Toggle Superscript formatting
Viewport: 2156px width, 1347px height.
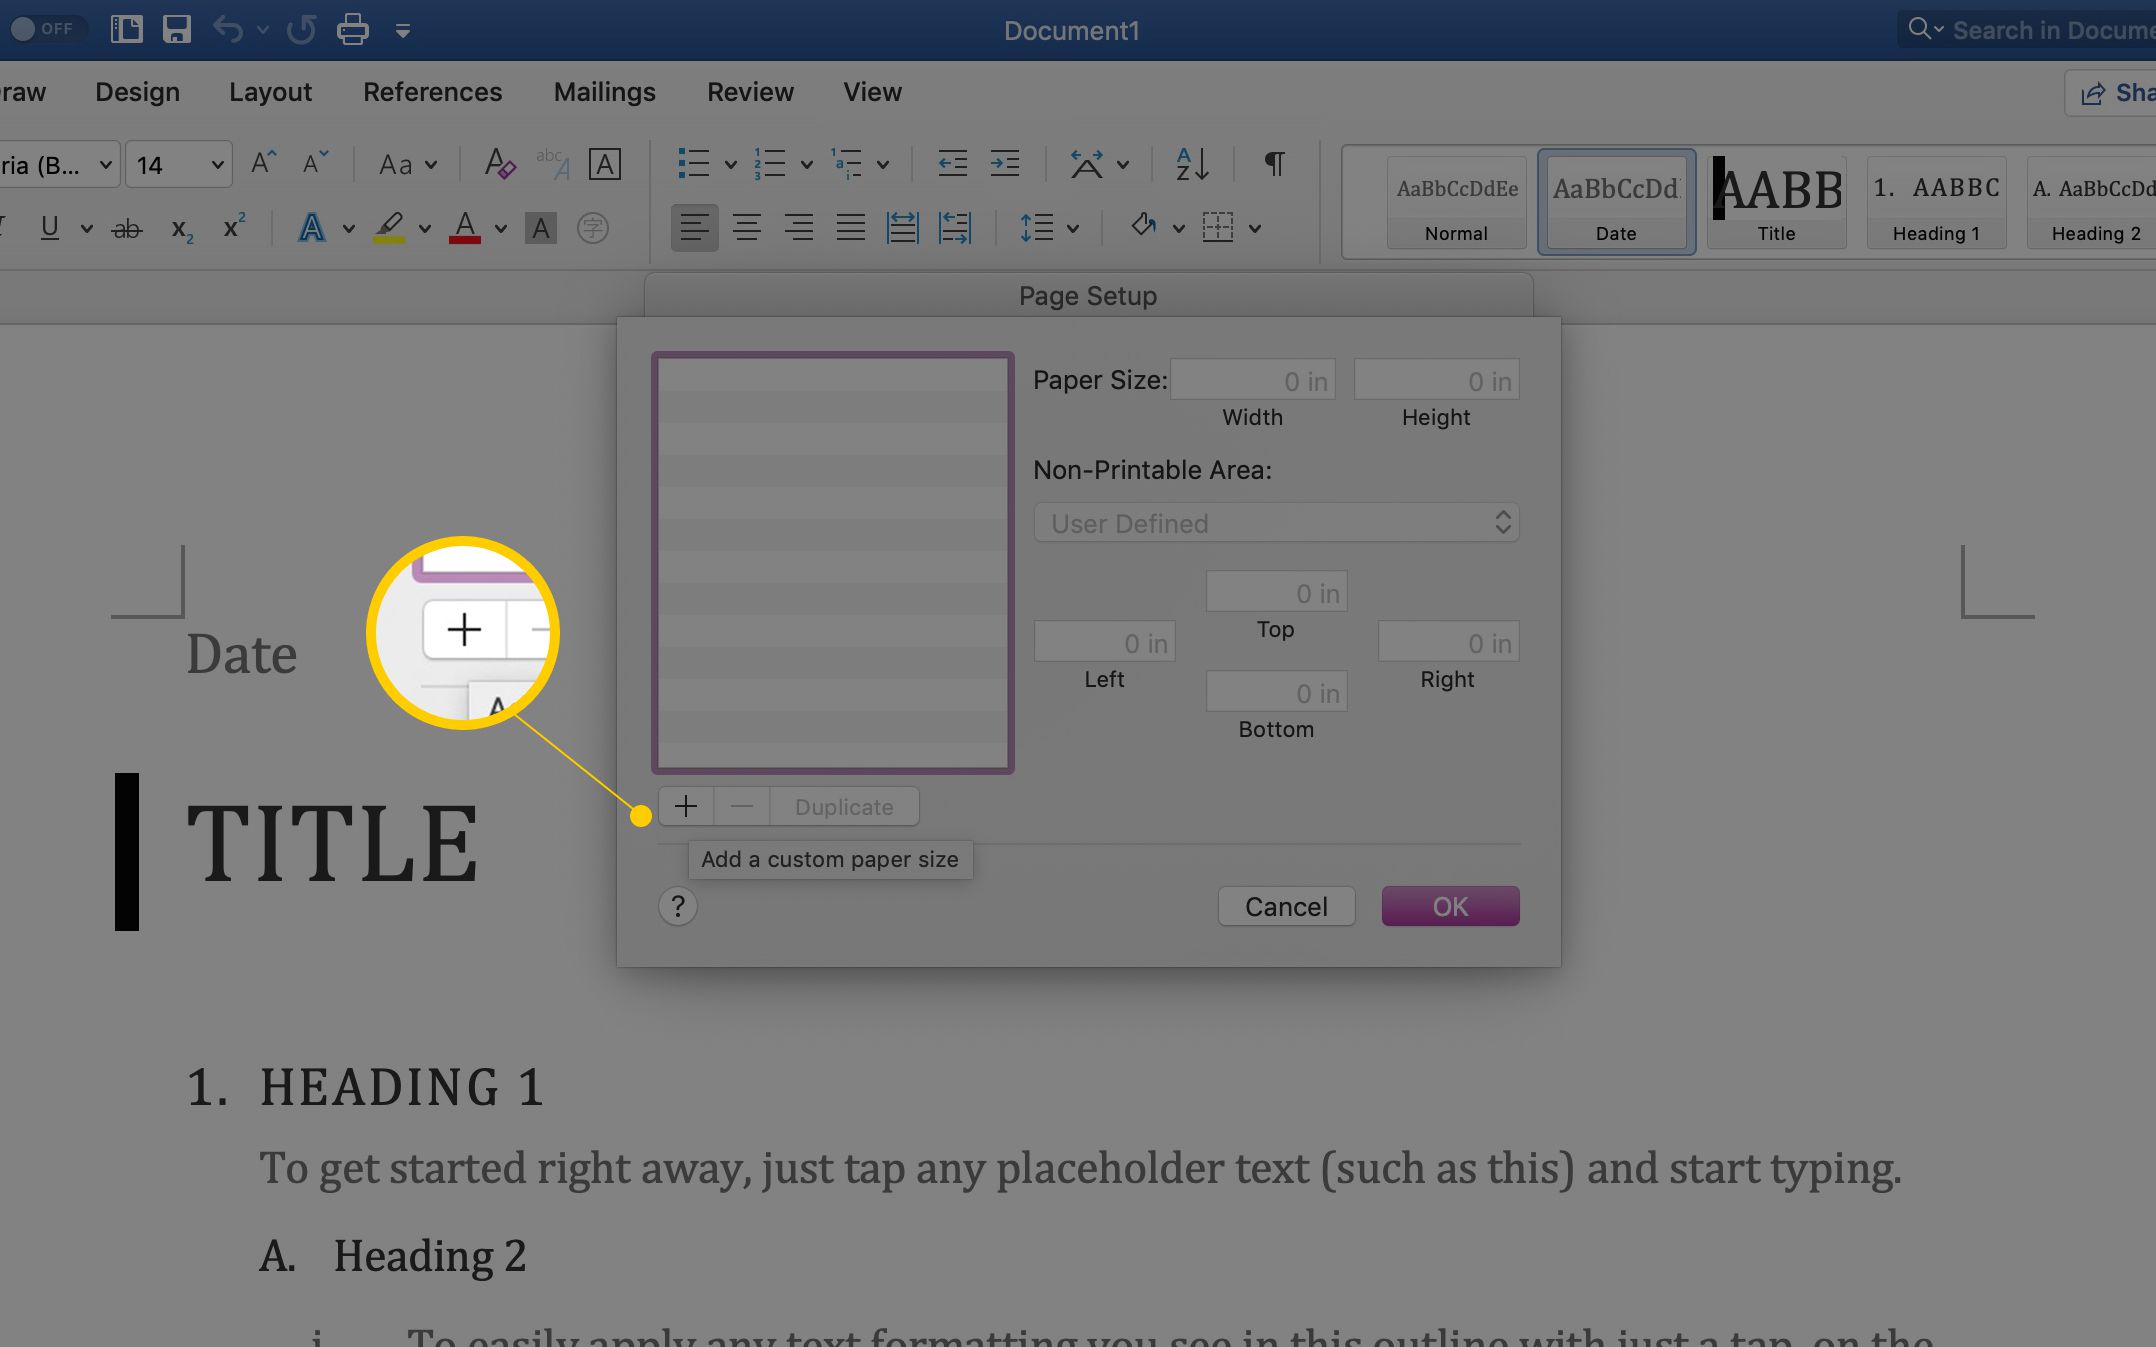point(234,227)
